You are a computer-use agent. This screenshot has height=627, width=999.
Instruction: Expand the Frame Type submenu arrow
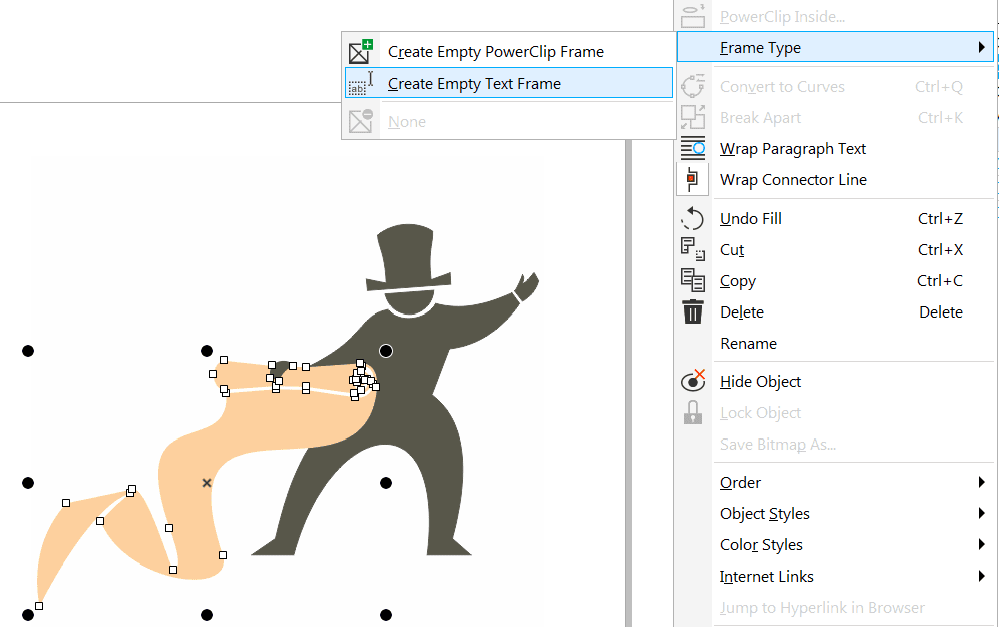pos(982,48)
